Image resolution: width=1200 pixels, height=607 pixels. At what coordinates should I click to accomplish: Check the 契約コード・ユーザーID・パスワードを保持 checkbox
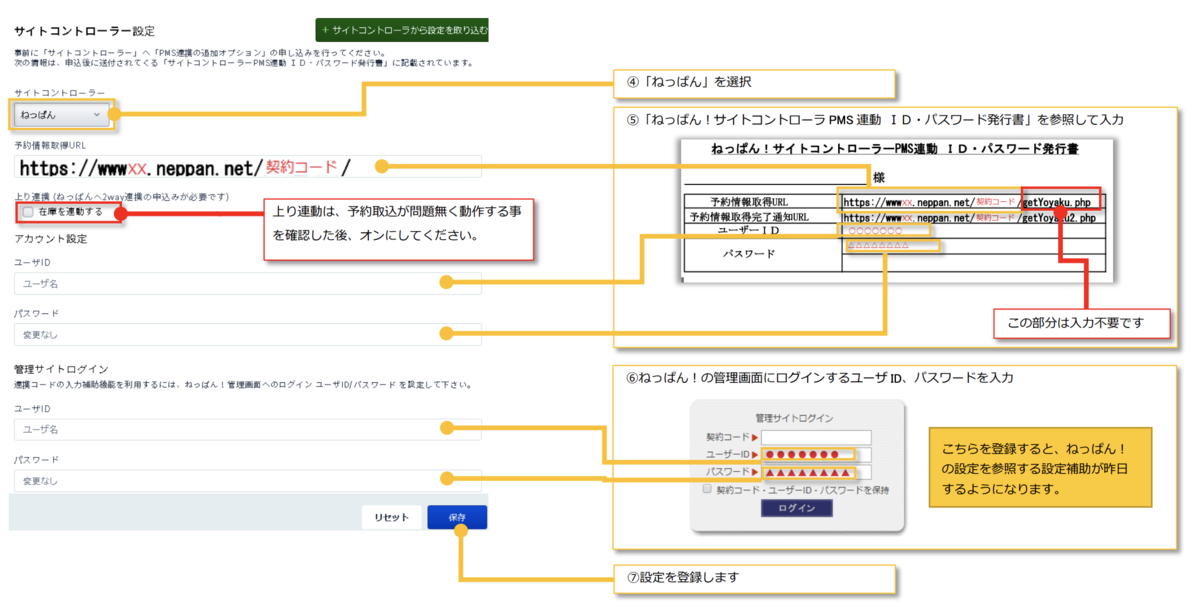click(708, 490)
